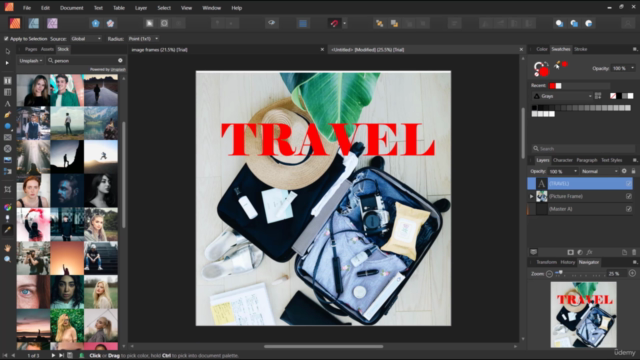Toggle visibility of the TRAVEL layer
This screenshot has height=360, width=640.
(x=629, y=184)
